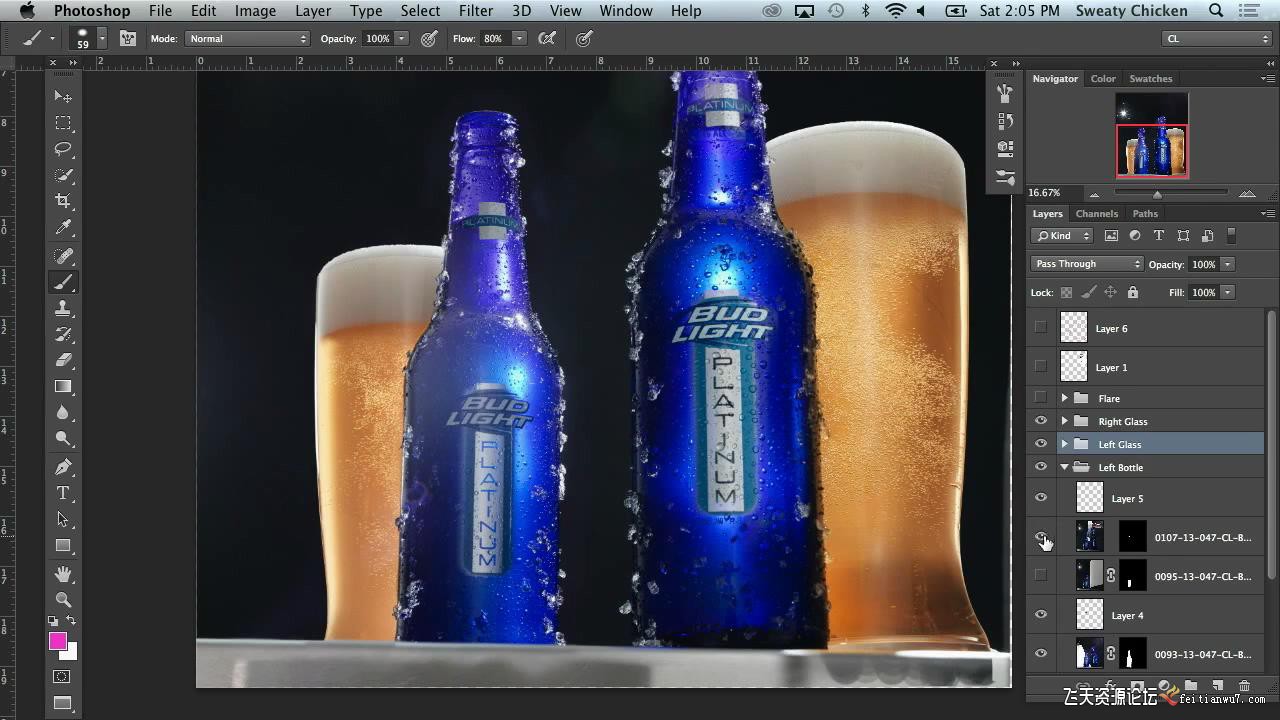Show Layer 1 visibility
Viewport: 1280px width, 720px height.
[1041, 366]
